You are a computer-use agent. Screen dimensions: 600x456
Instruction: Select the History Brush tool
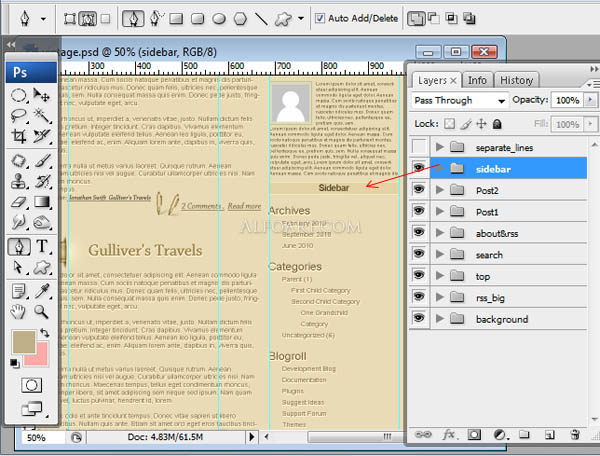[42, 181]
